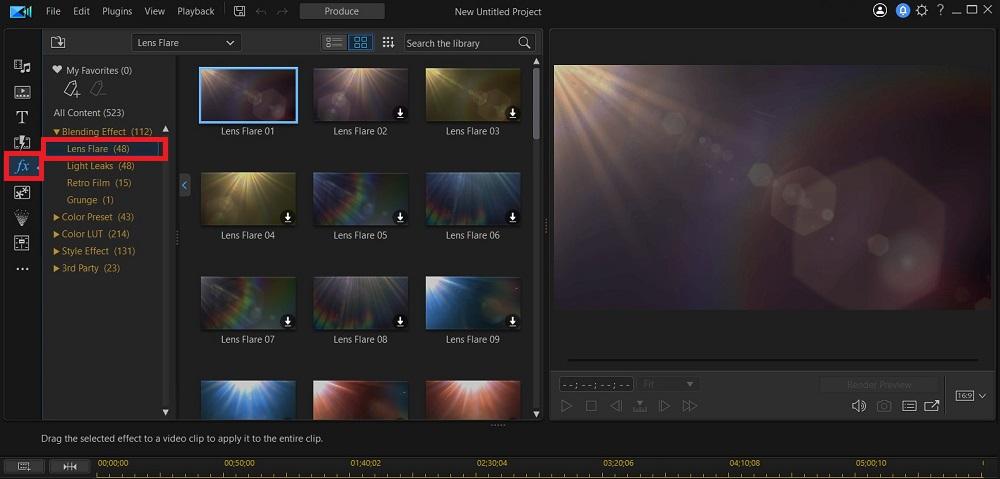This screenshot has width=1000, height=479.
Task: Take a snapshot with the camera icon
Action: tap(883, 406)
